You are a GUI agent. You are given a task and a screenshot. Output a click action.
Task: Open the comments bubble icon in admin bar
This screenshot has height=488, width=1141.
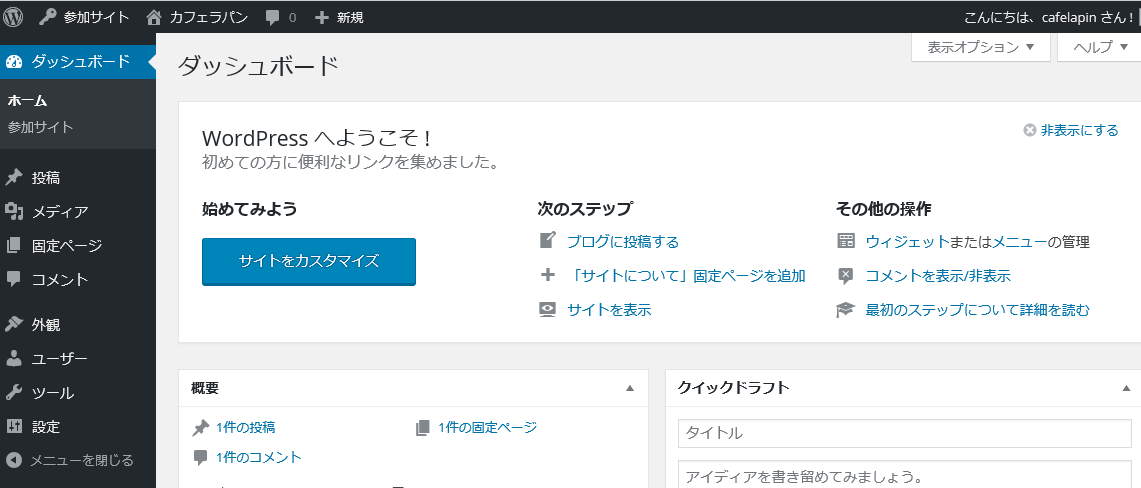(273, 17)
